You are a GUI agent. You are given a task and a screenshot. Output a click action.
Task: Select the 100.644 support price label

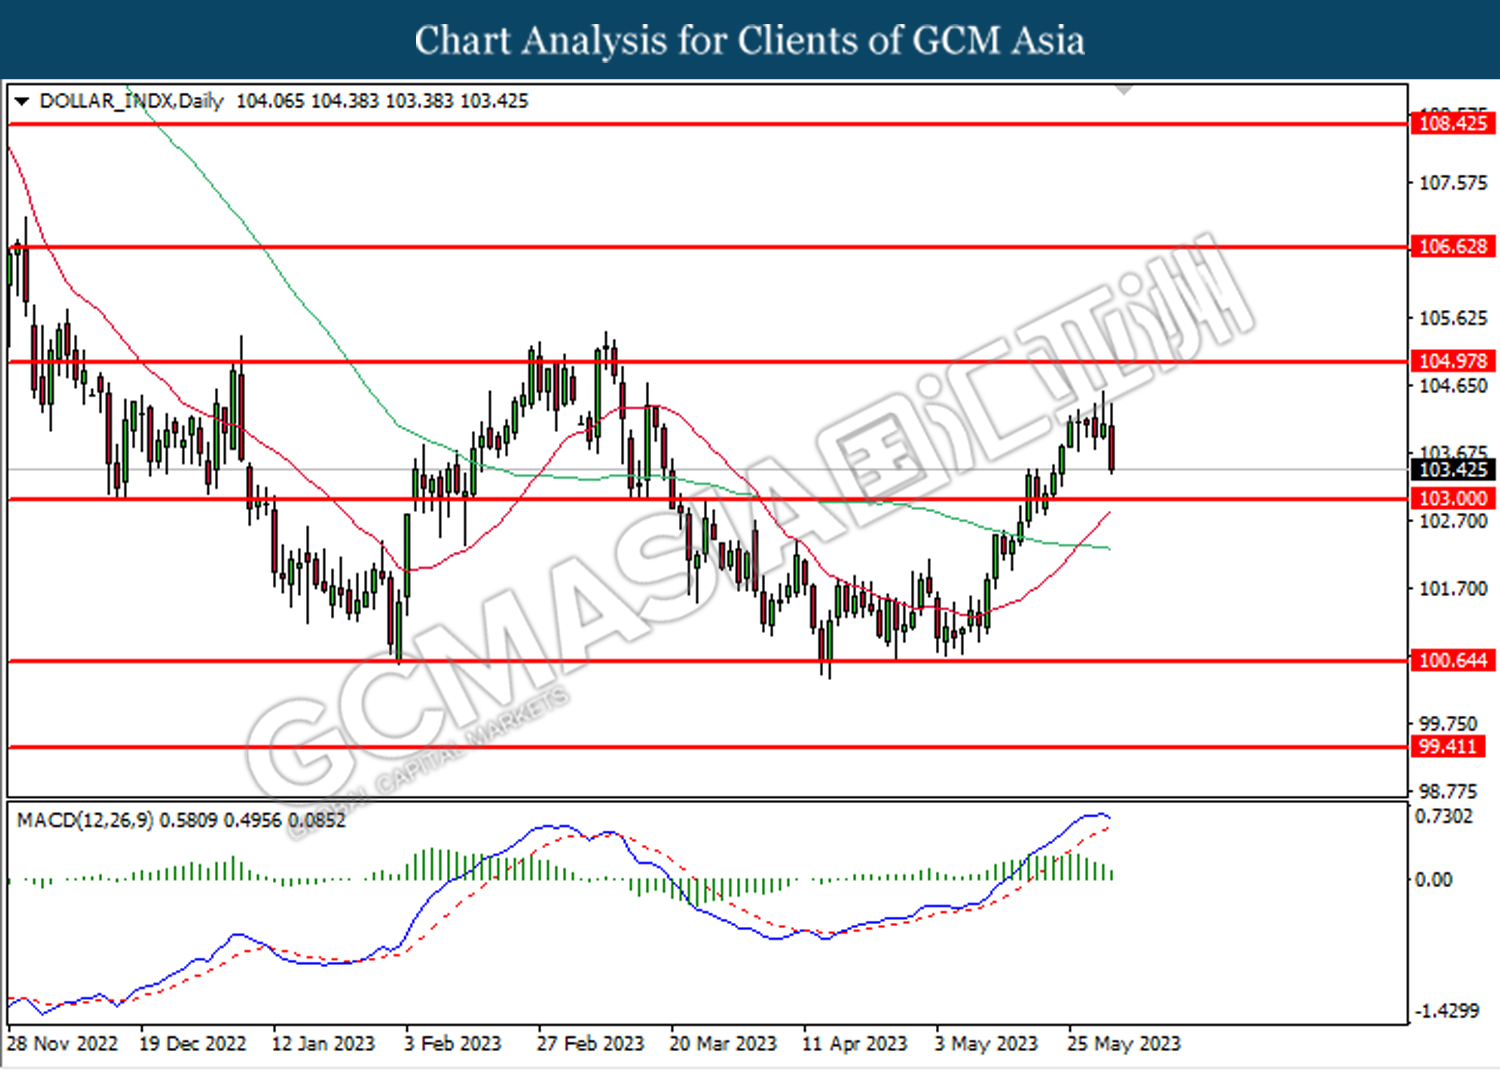[x=1453, y=660]
